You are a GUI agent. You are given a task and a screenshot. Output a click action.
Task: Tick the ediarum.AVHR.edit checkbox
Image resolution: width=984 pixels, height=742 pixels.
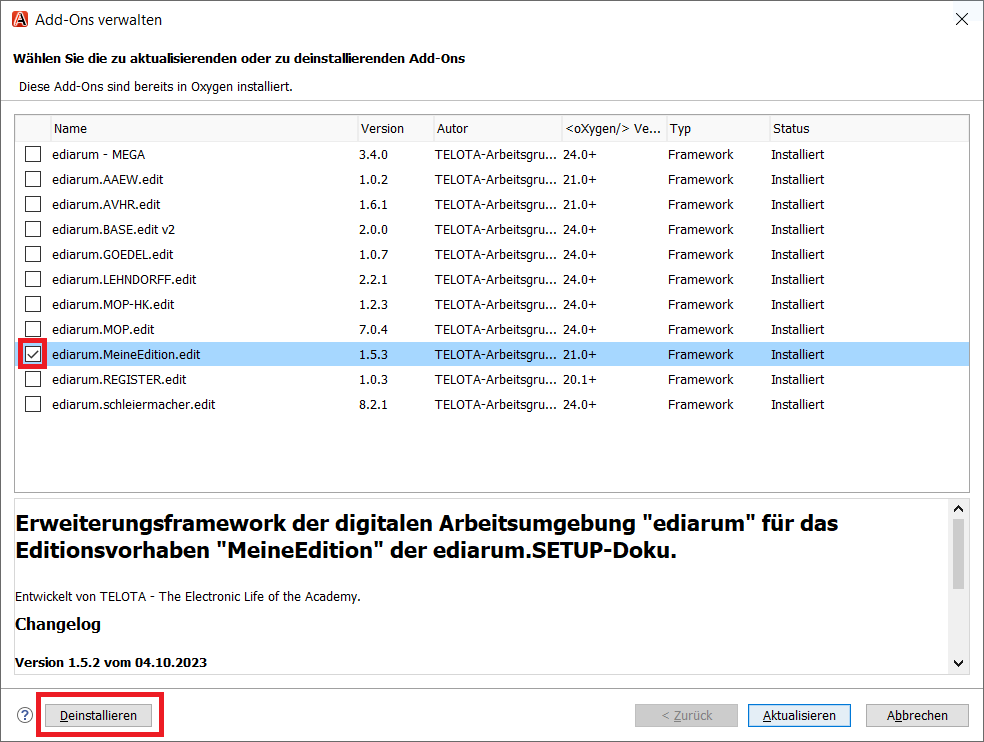[33, 205]
